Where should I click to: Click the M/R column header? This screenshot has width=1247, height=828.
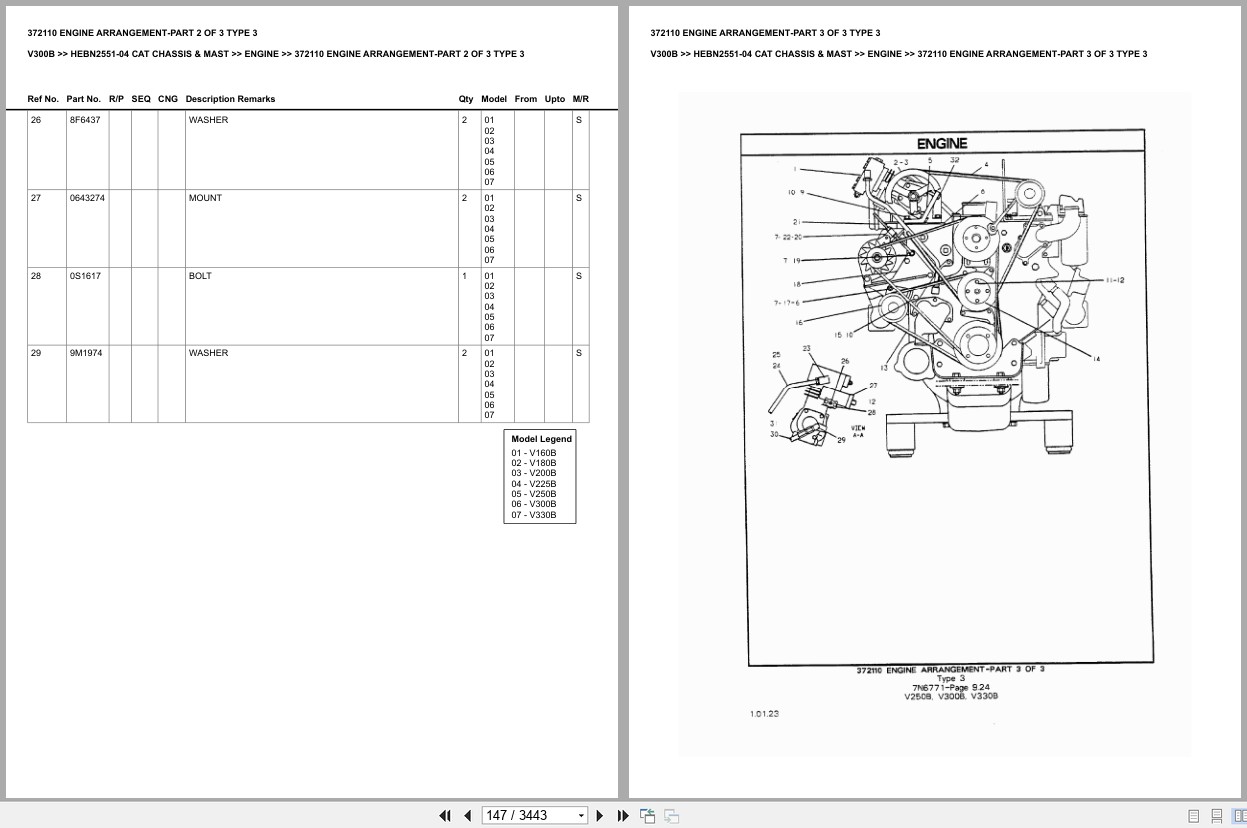pyautogui.click(x=581, y=99)
